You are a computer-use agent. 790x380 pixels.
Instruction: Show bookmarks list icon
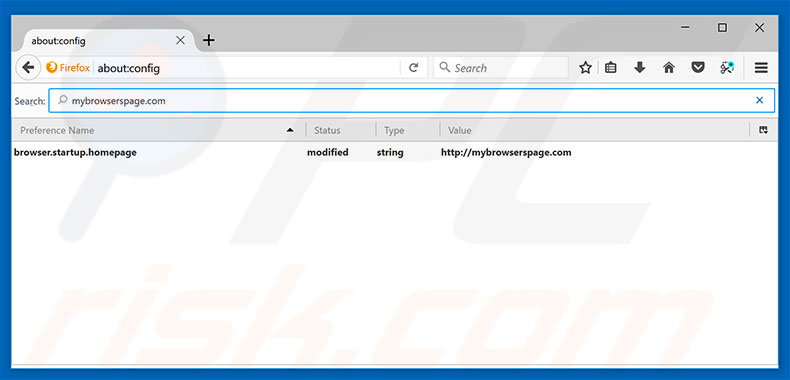611,68
